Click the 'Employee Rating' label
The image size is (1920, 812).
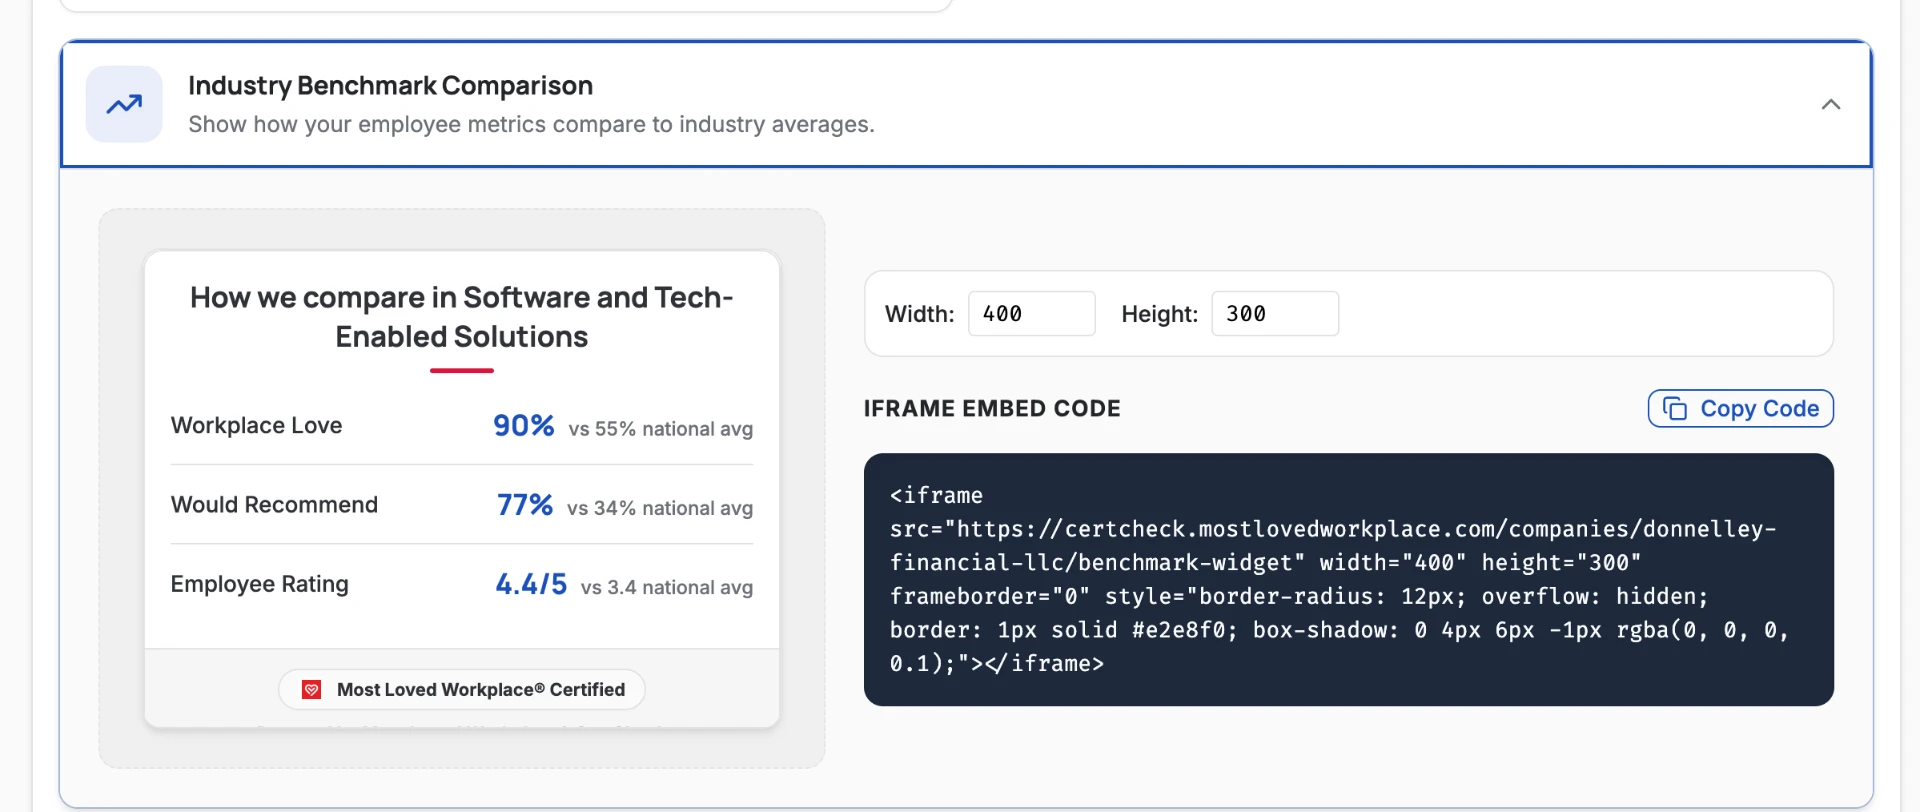pyautogui.click(x=259, y=584)
